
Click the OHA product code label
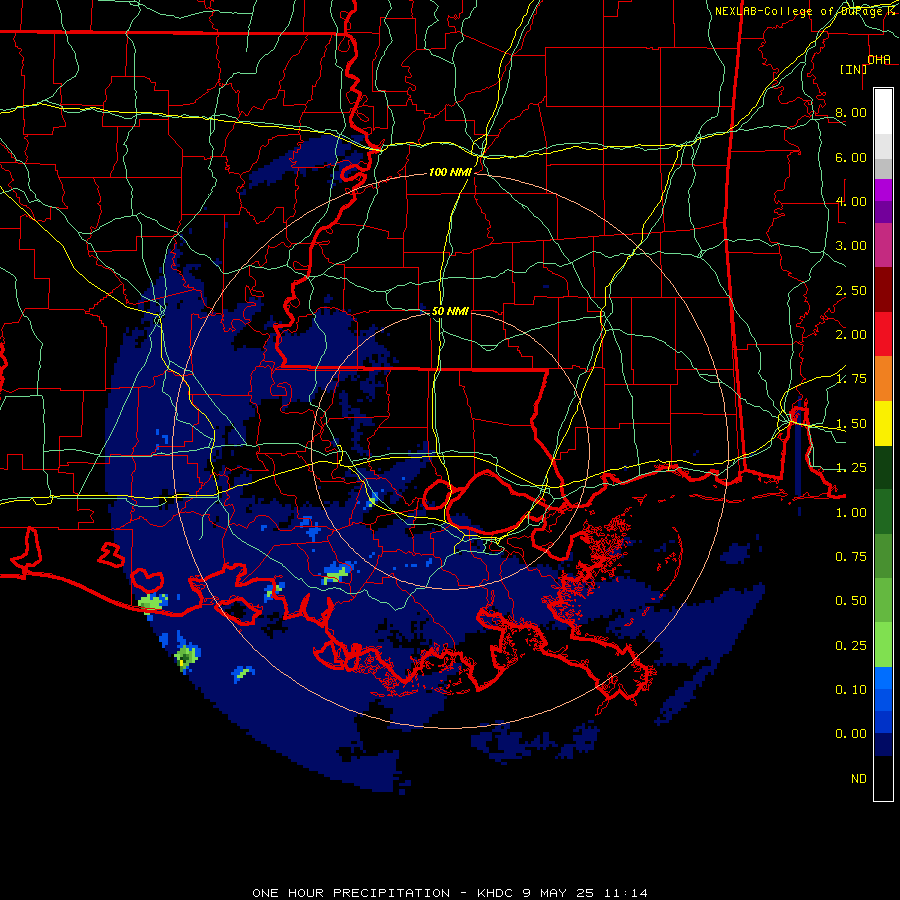pos(879,59)
